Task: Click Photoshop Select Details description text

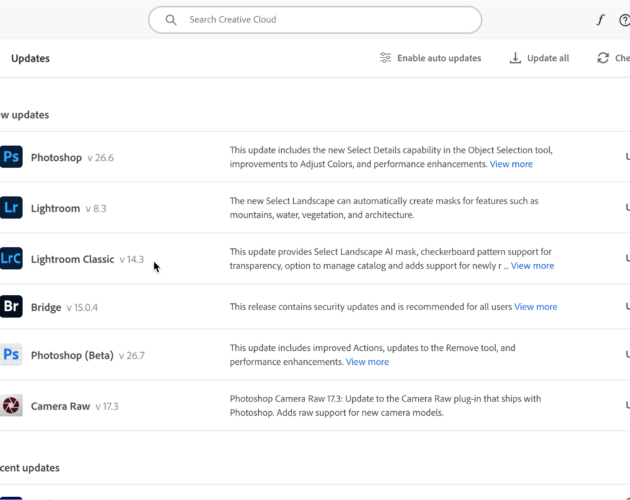Action: (391, 157)
